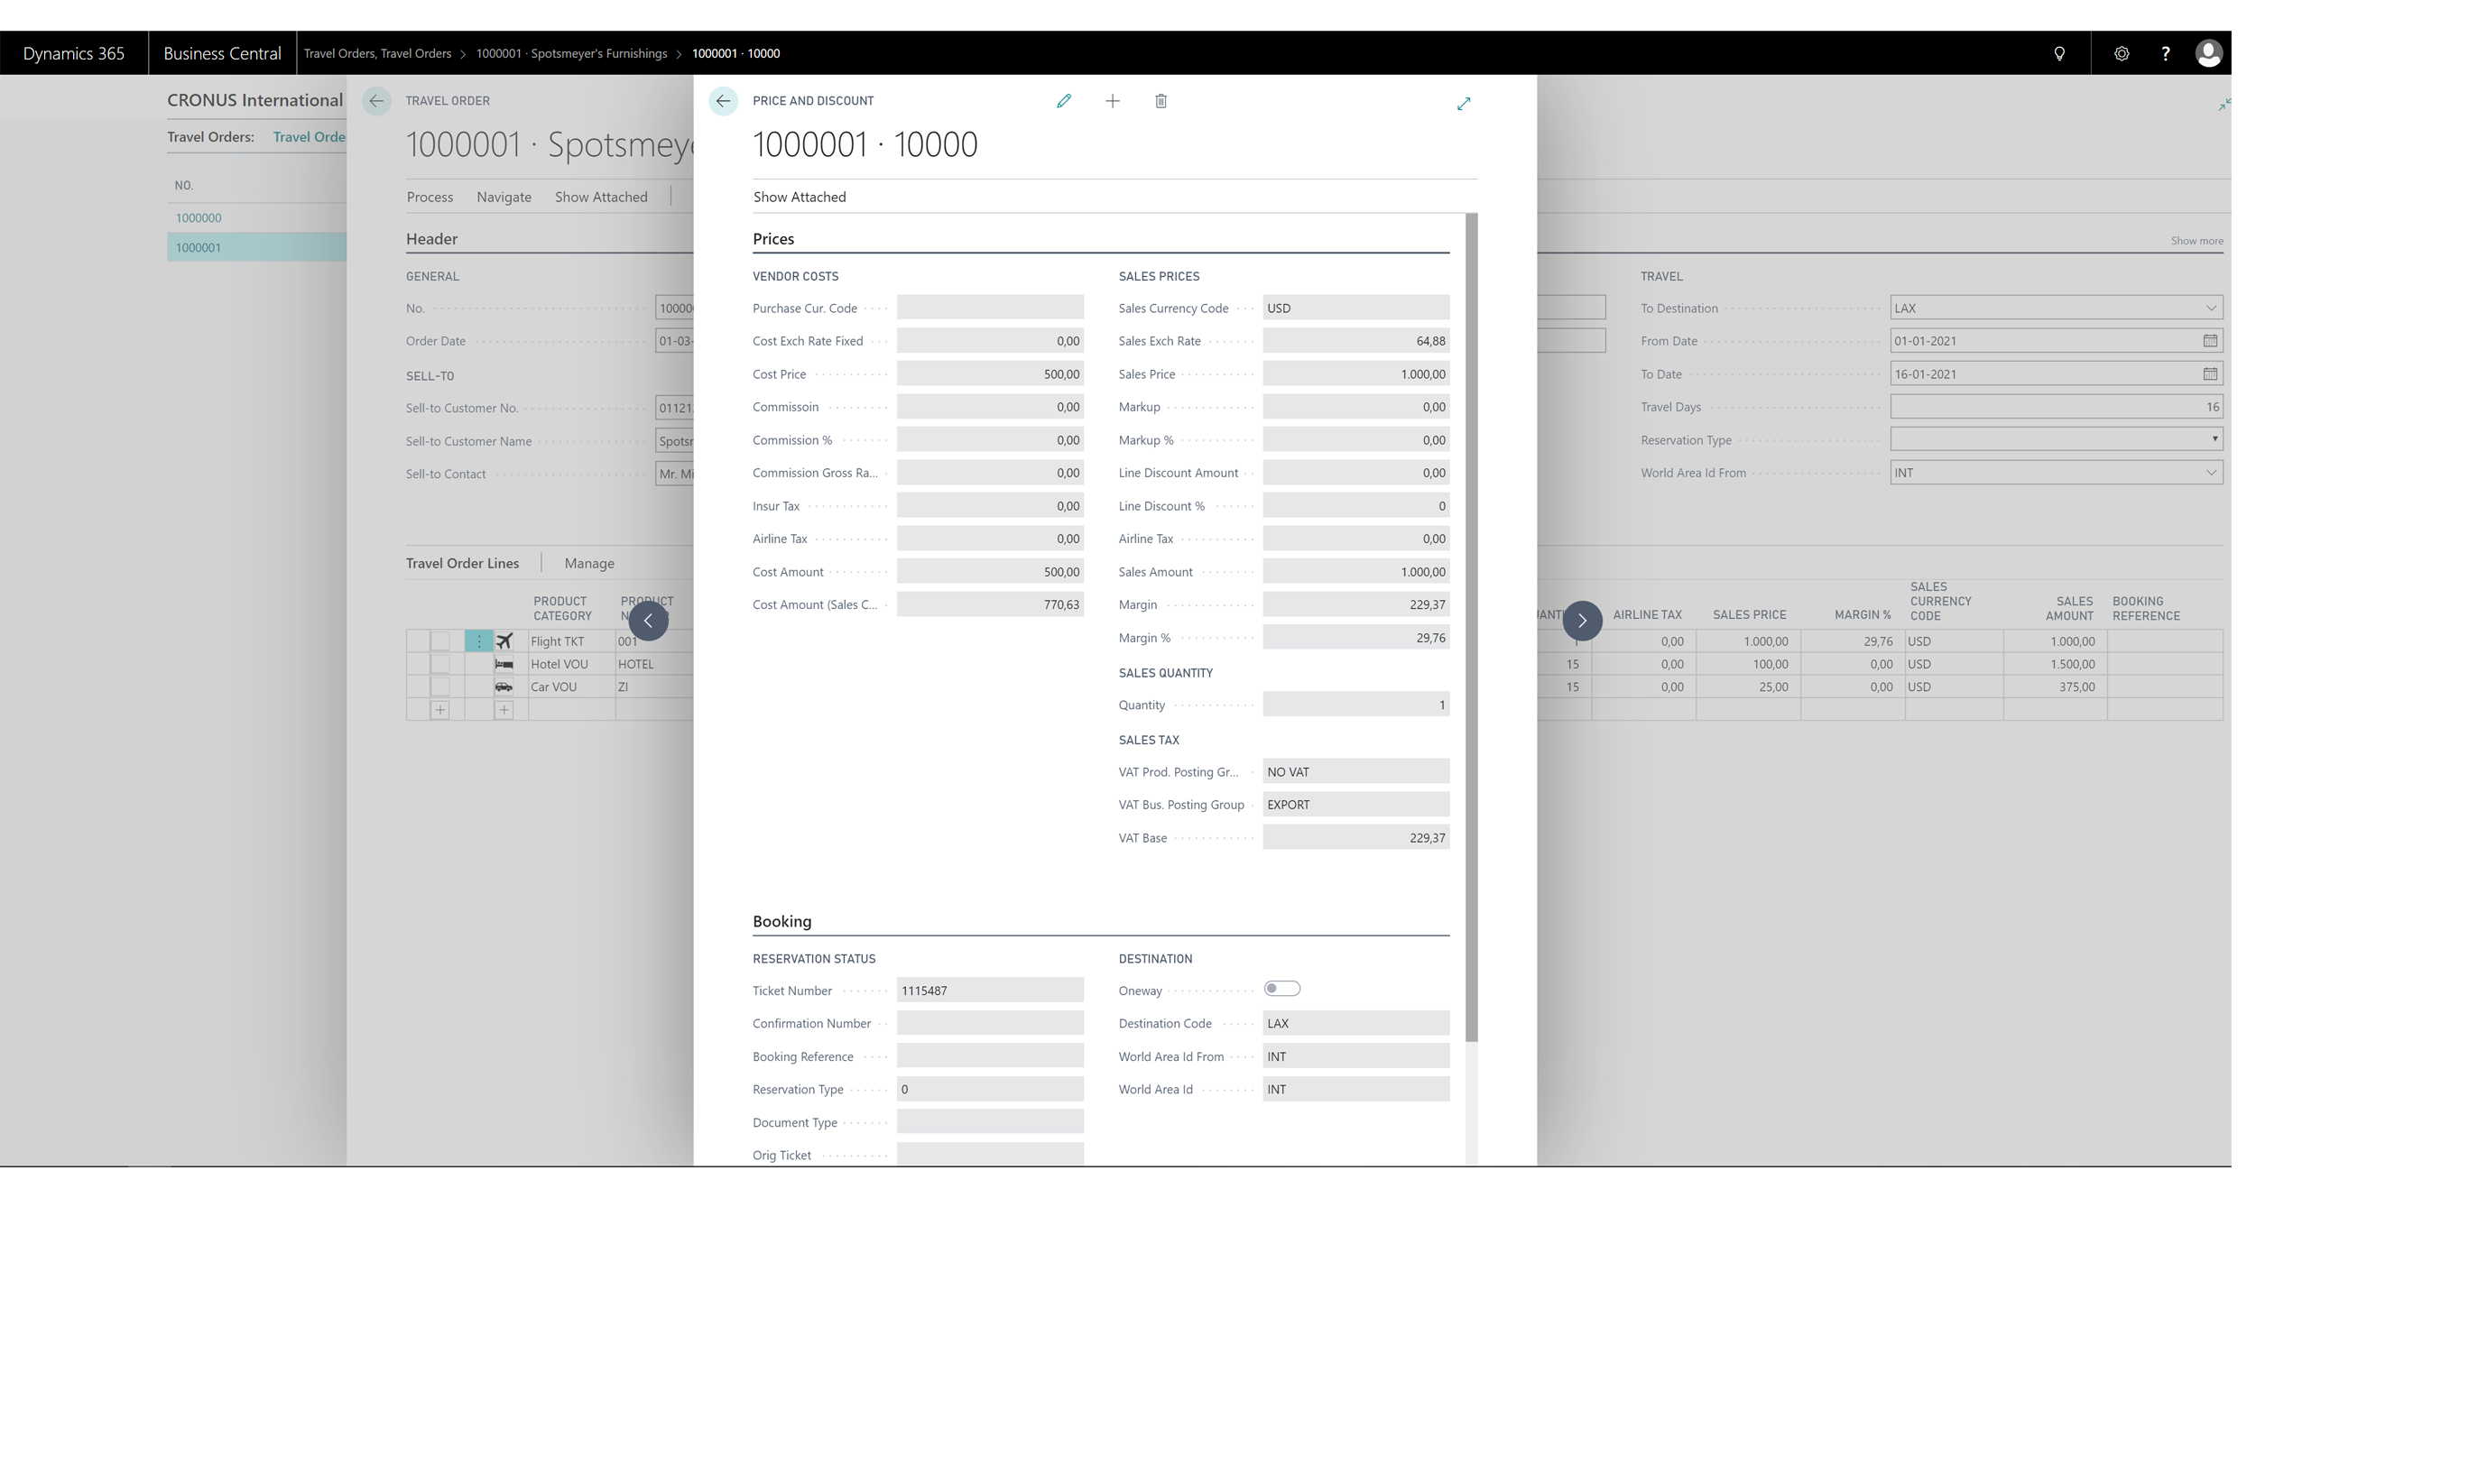The image size is (2469, 1484).
Task: Click the Ticket Number field 1115487
Action: pos(989,990)
